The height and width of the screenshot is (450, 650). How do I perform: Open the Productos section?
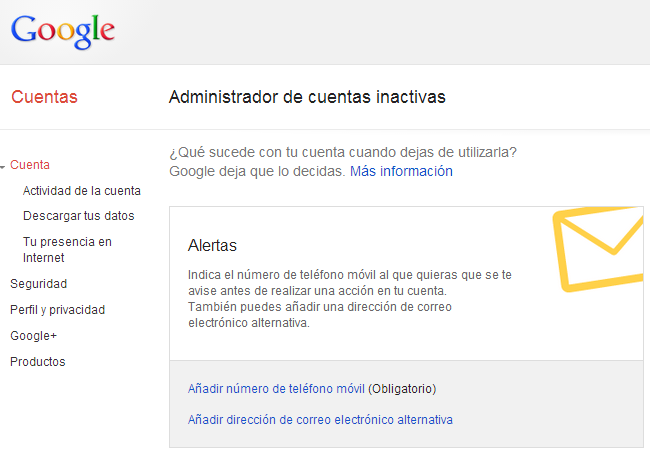point(38,362)
